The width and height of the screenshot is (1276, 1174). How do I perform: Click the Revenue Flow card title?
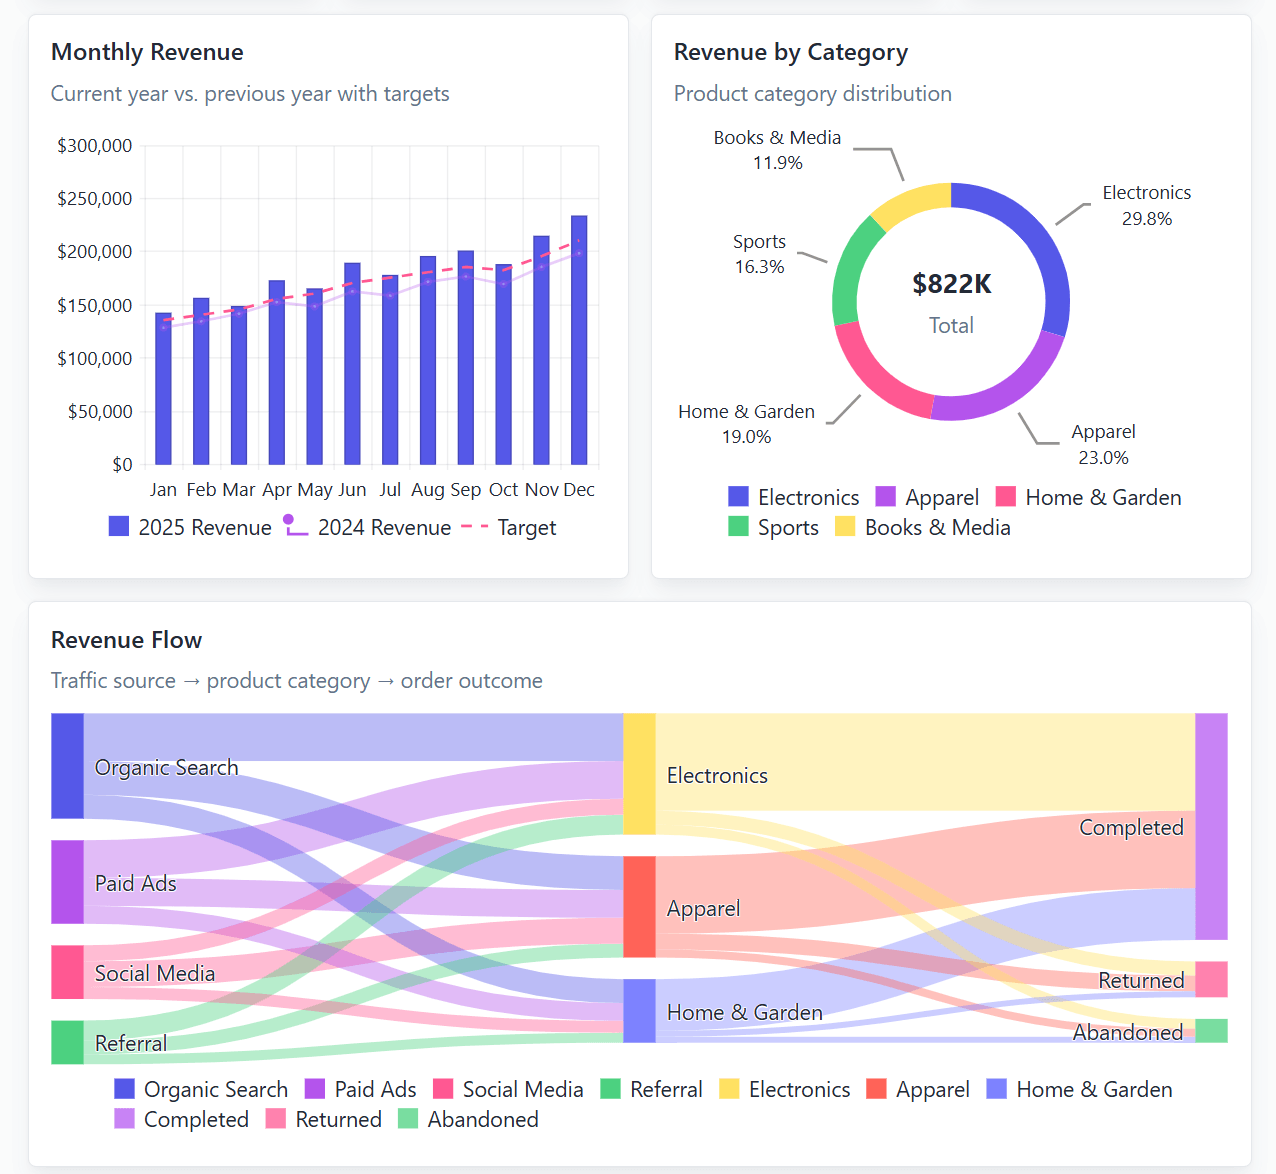pos(126,640)
